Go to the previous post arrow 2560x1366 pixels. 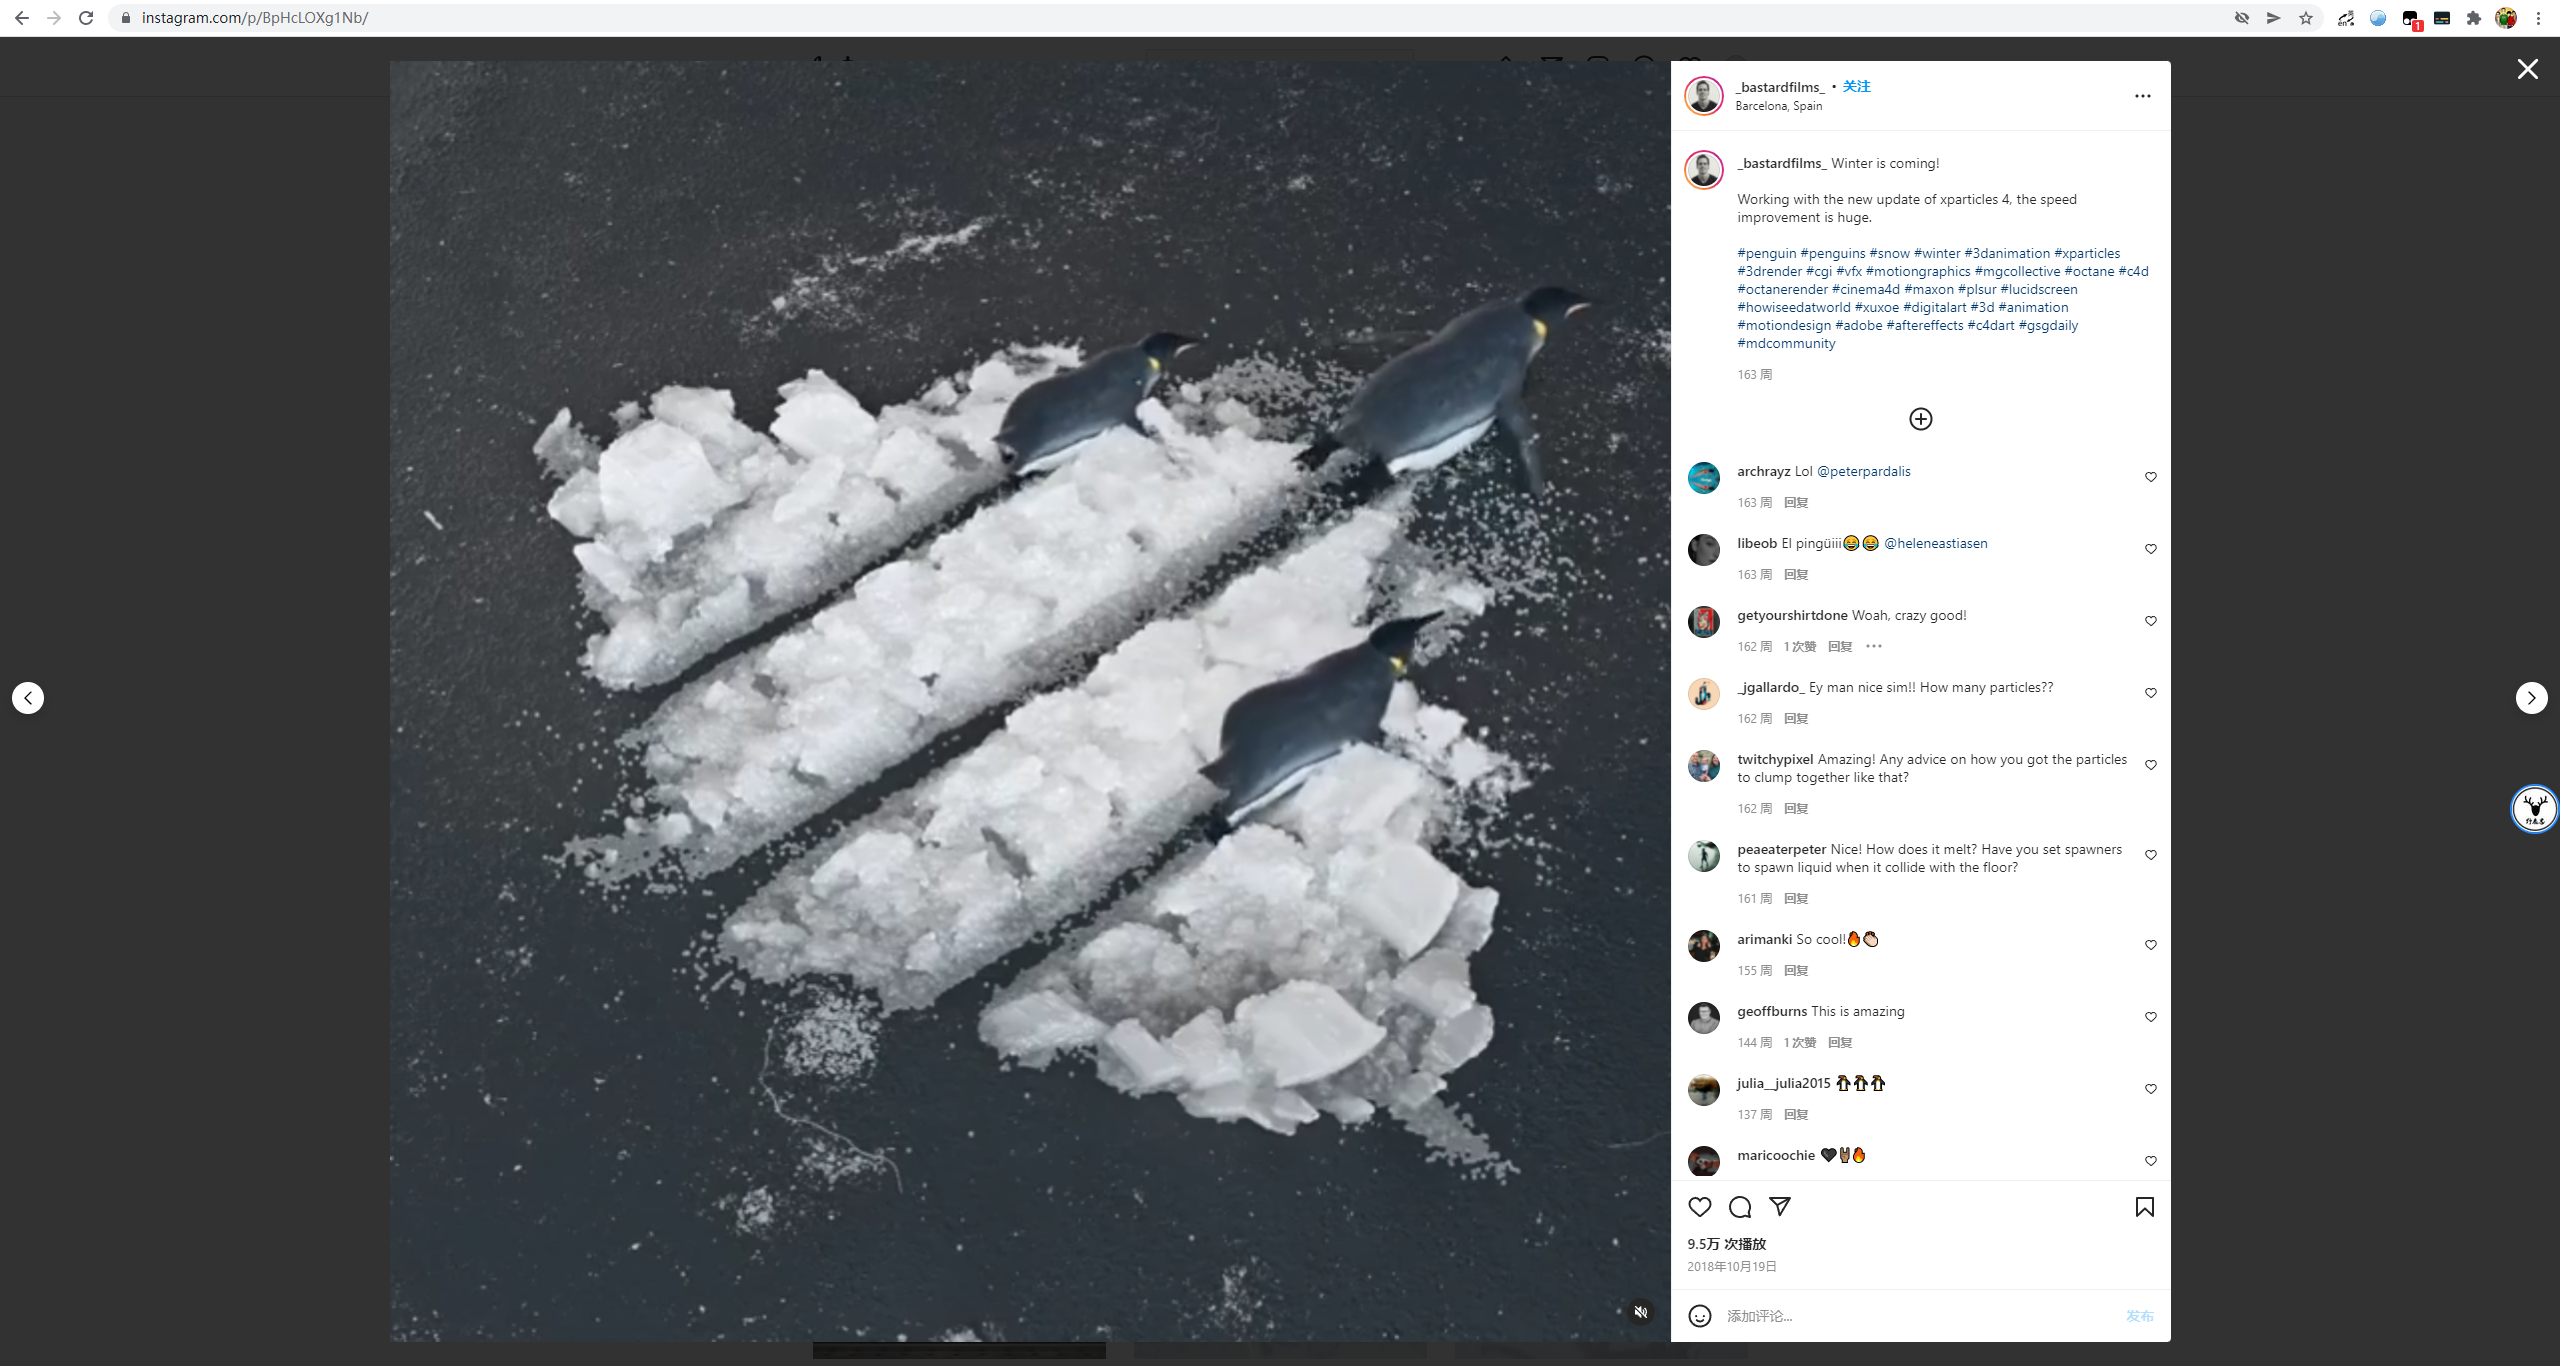(x=28, y=698)
